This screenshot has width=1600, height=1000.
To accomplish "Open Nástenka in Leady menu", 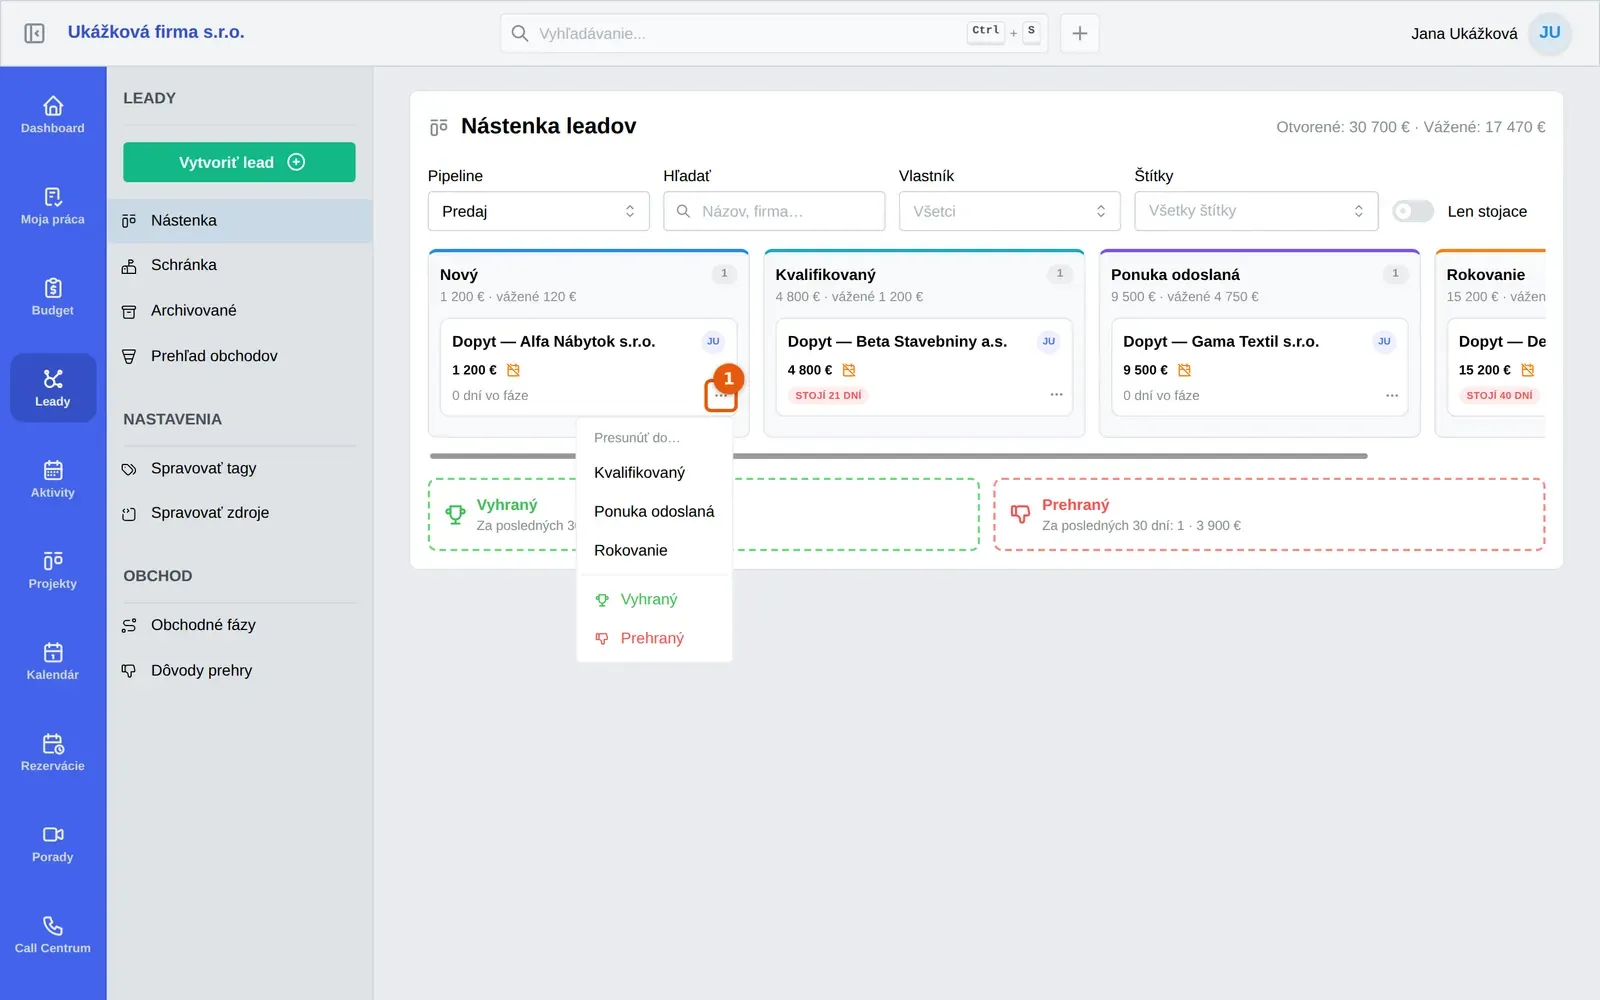I will (240, 220).
